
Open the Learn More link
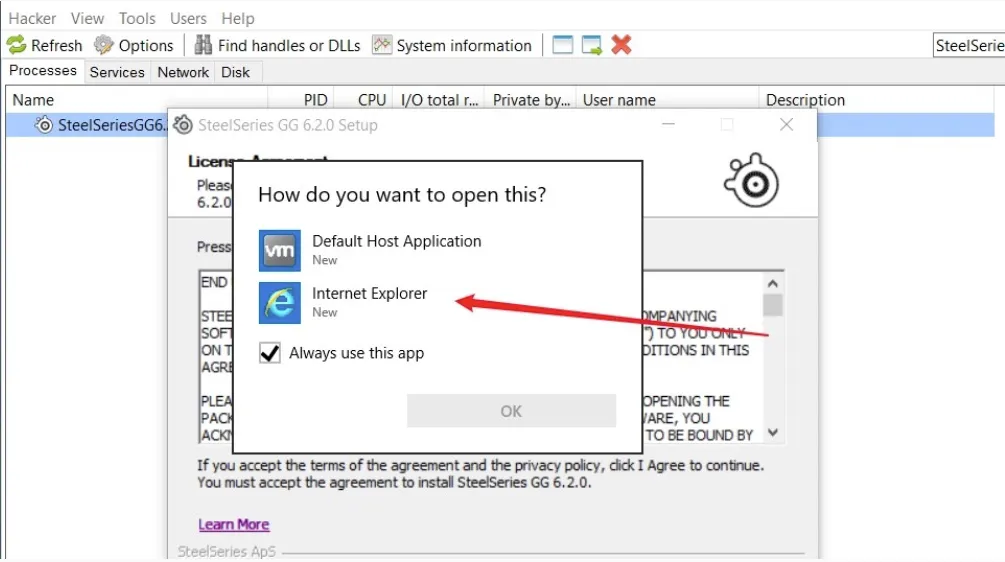point(233,524)
